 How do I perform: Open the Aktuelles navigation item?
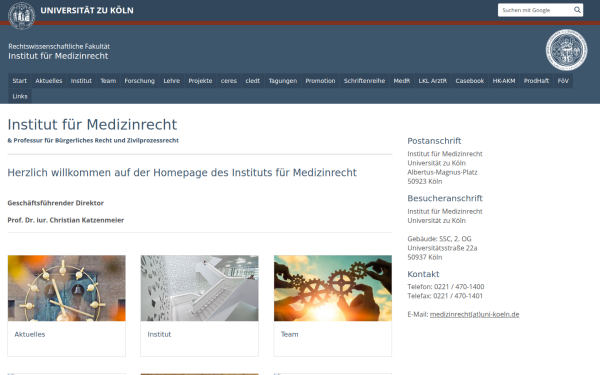[49, 81]
